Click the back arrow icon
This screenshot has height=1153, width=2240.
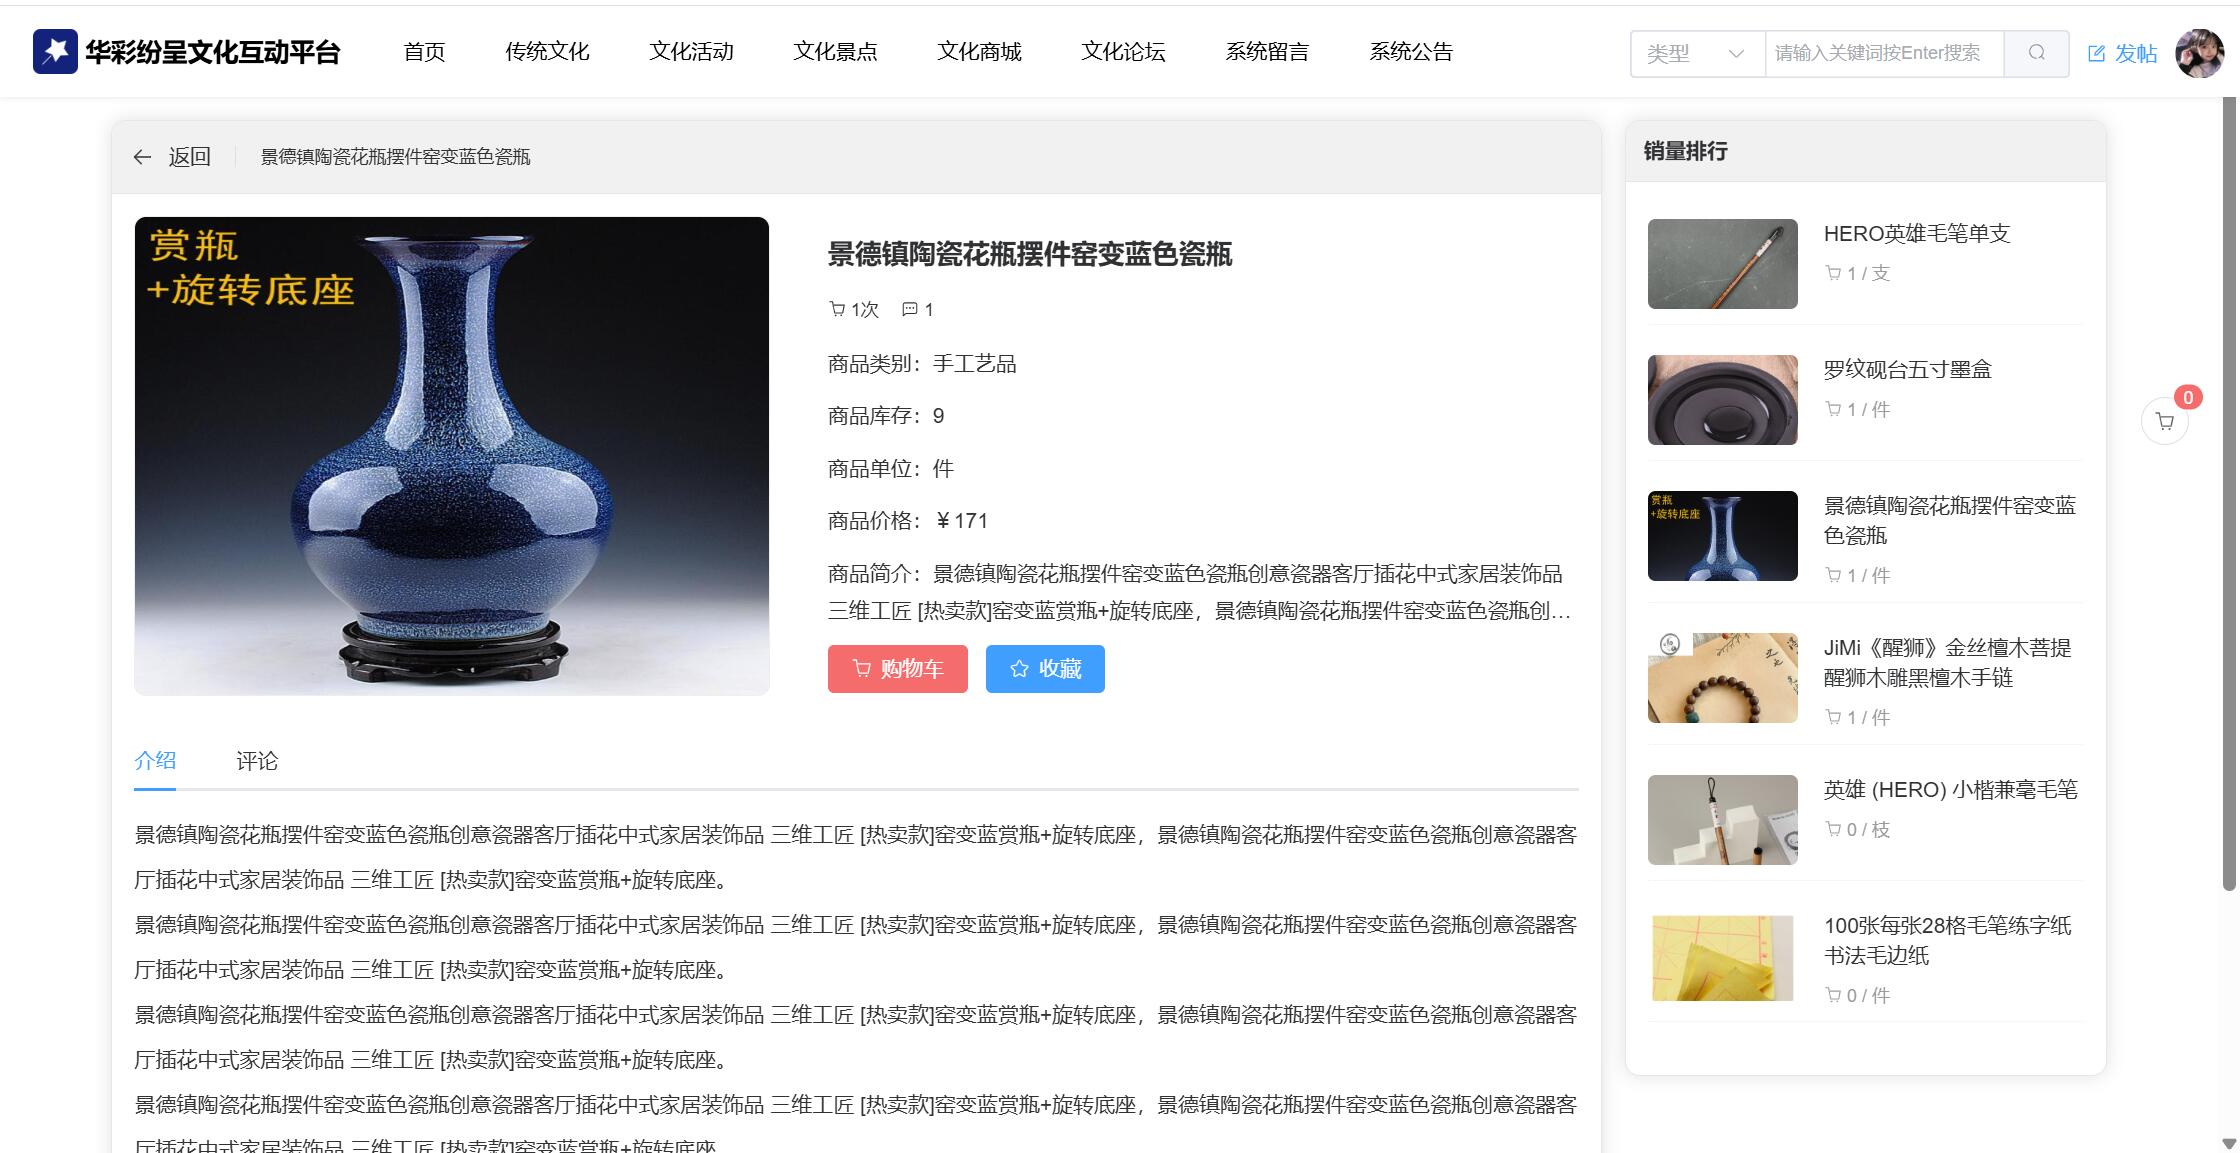tap(142, 157)
